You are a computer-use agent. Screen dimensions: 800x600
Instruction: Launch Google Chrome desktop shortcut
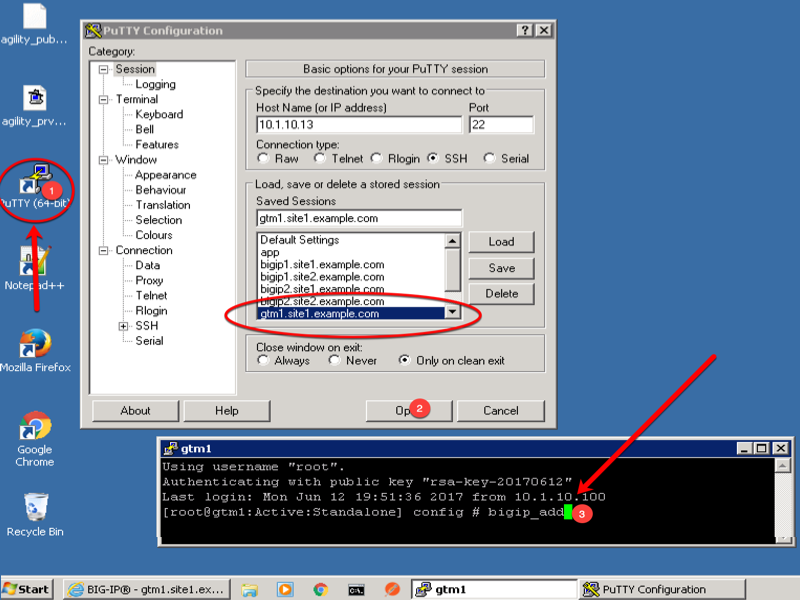click(35, 439)
